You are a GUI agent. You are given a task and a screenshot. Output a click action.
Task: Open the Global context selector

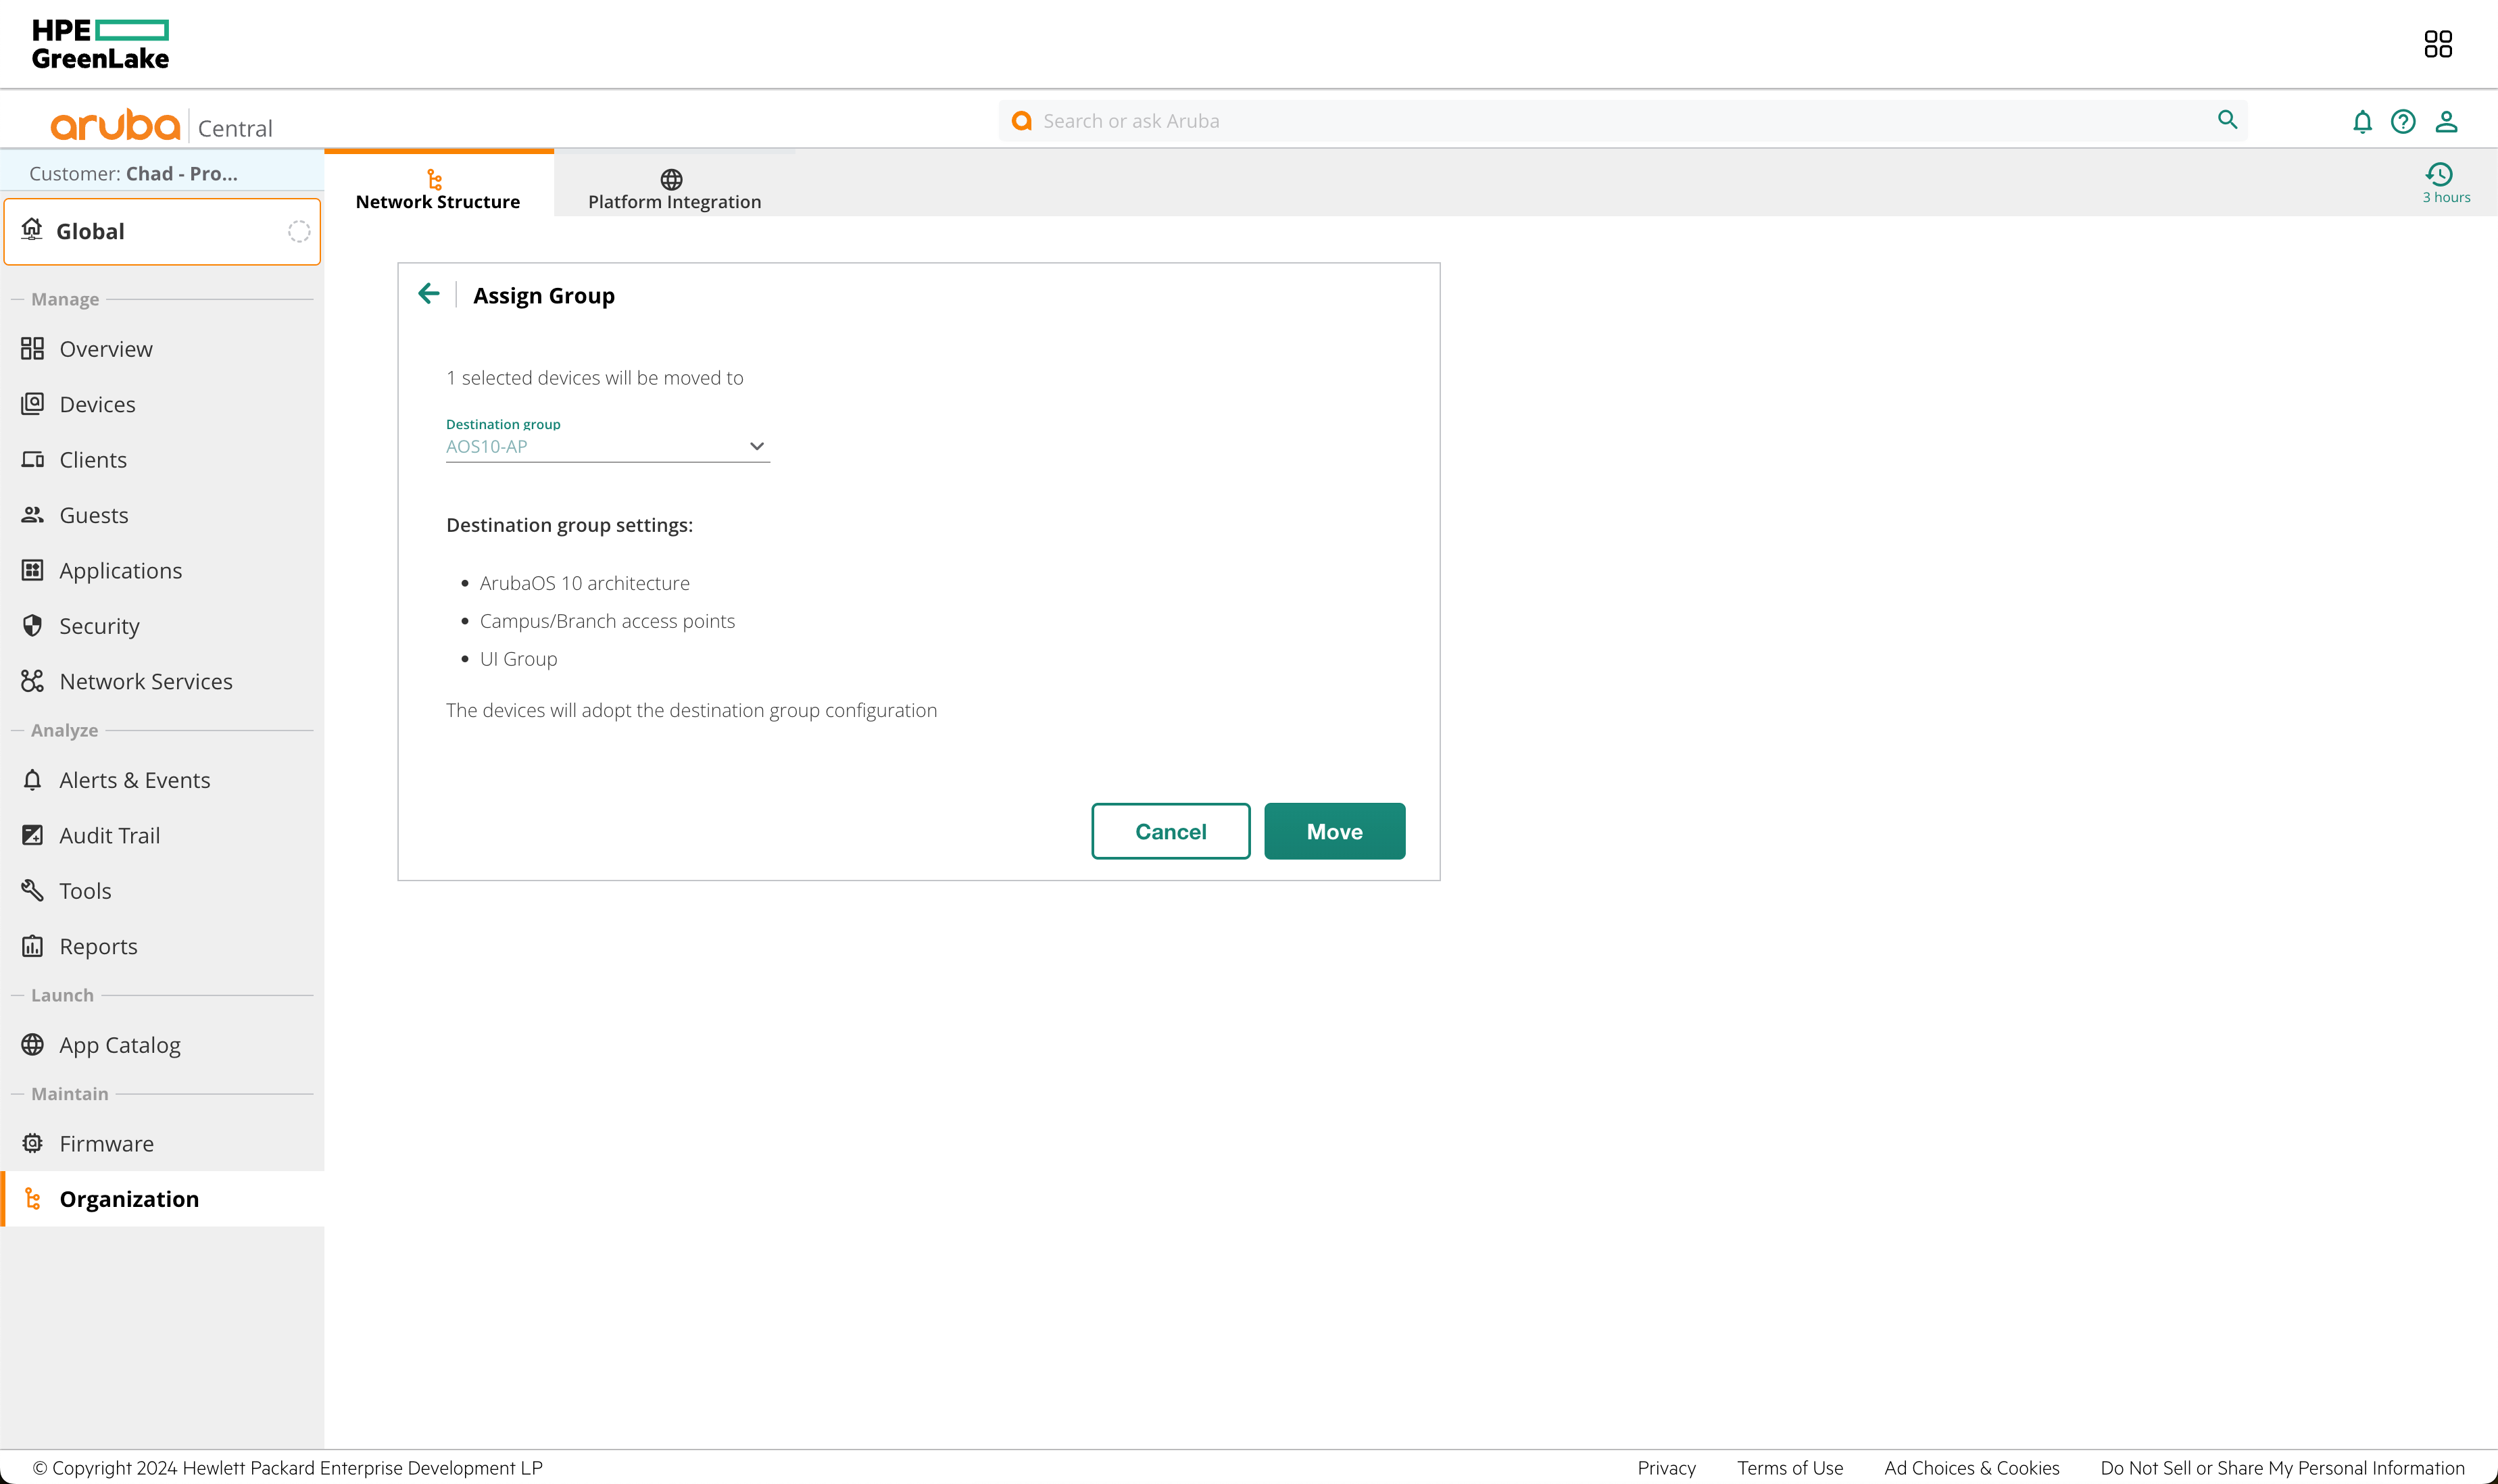coord(162,231)
